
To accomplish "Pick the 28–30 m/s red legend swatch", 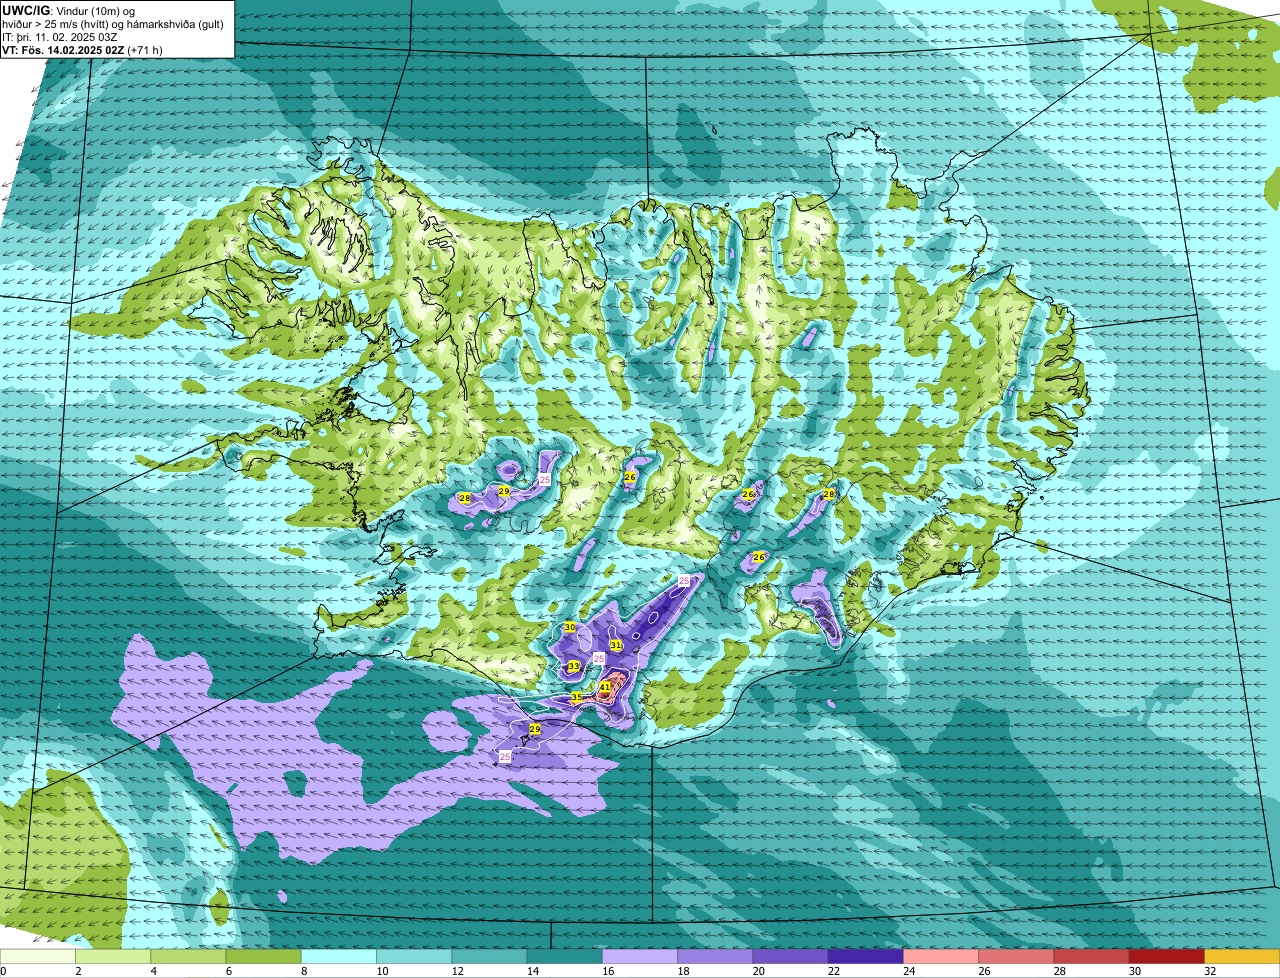I will (1091, 957).
